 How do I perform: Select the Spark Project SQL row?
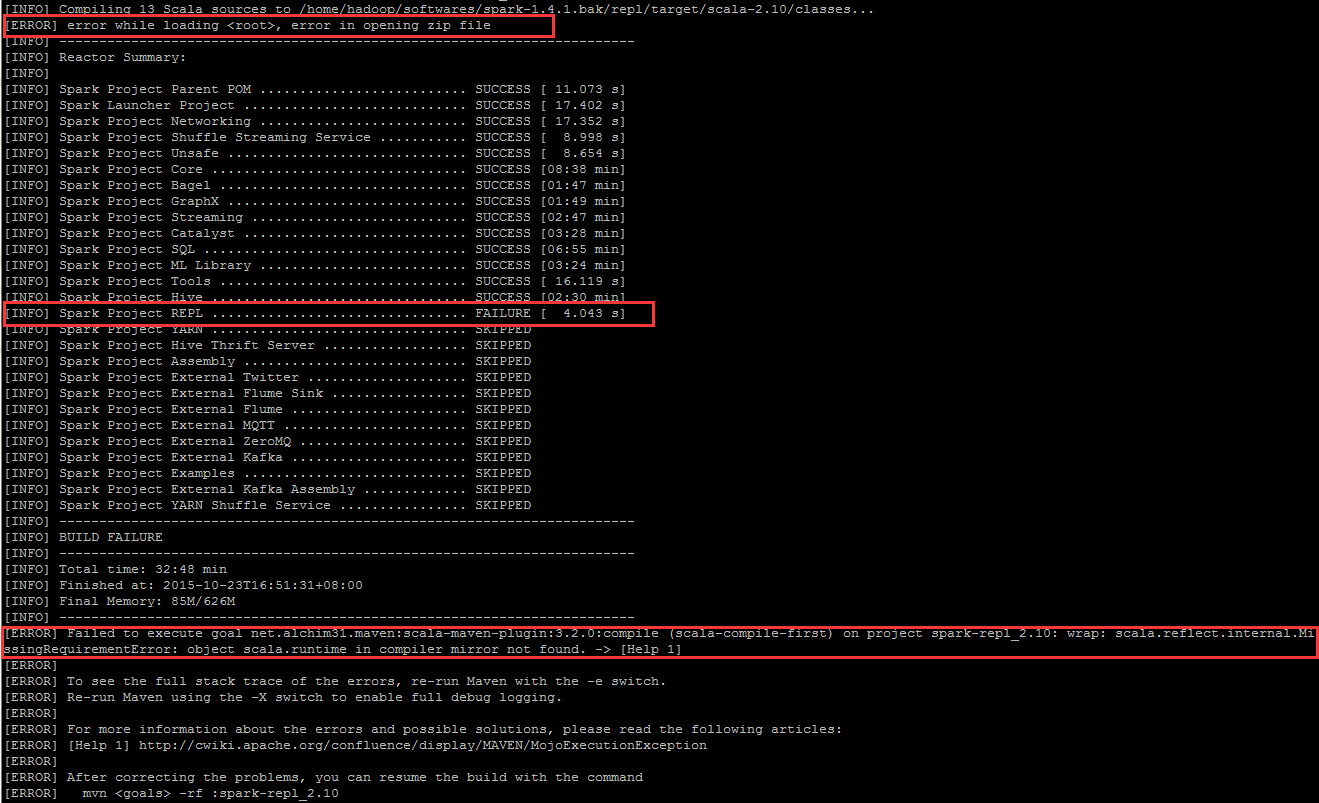315,249
